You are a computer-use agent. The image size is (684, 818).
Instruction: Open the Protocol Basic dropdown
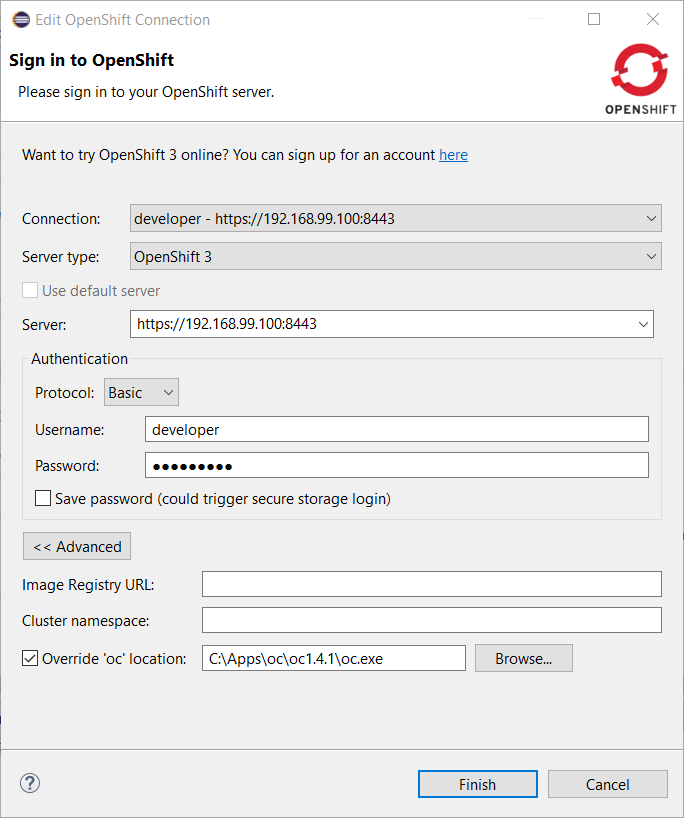point(141,393)
